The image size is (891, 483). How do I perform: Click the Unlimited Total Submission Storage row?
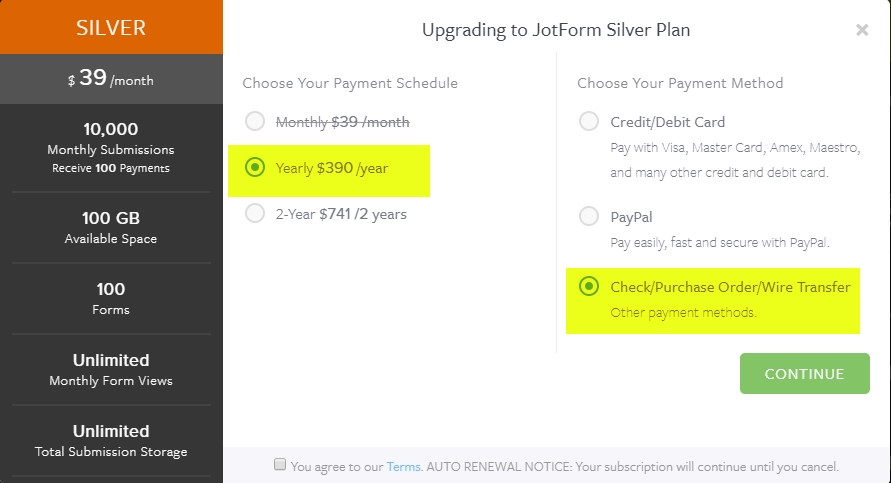111,440
